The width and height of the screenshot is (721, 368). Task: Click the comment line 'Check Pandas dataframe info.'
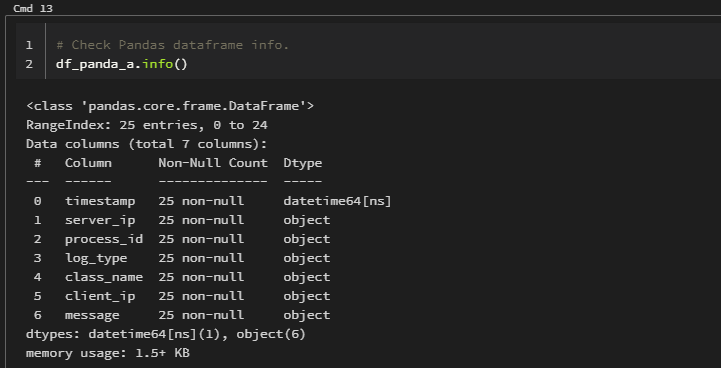pyautogui.click(x=172, y=45)
